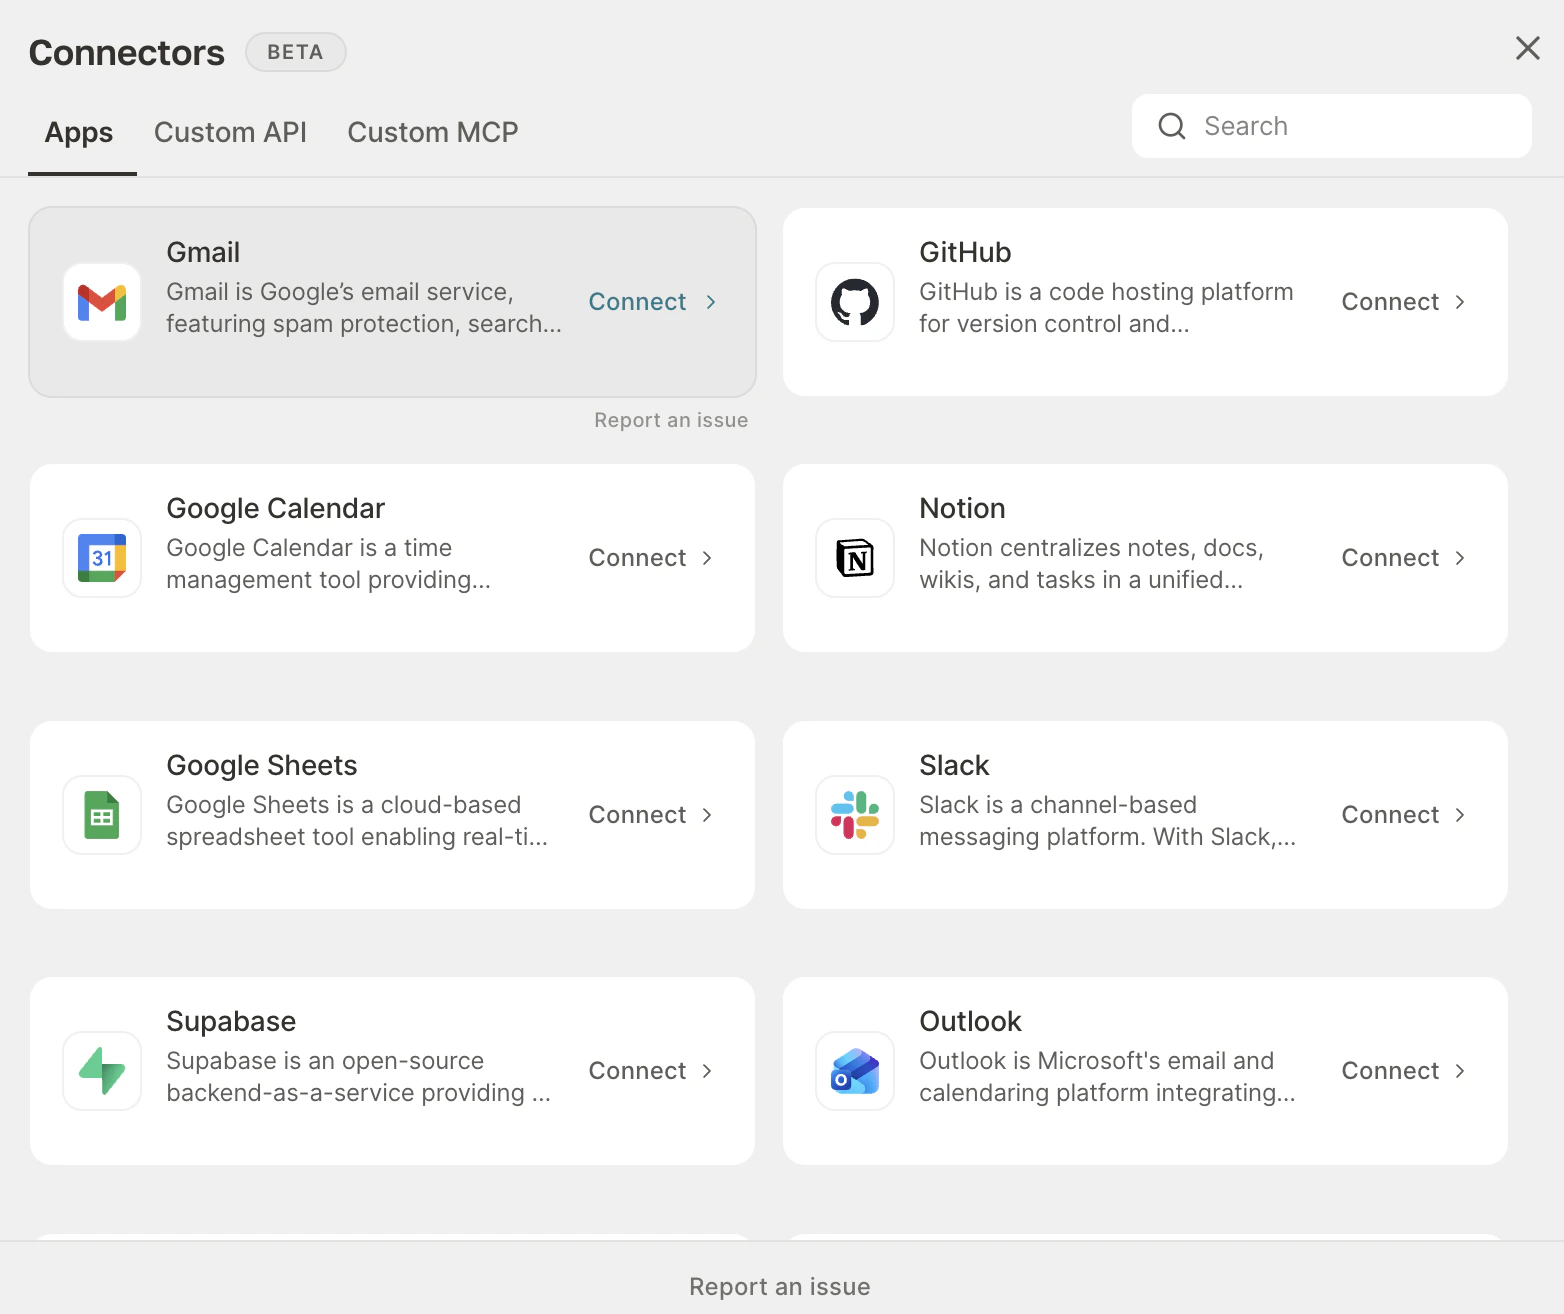Click the Gmail card title
This screenshot has width=1564, height=1314.
click(203, 252)
